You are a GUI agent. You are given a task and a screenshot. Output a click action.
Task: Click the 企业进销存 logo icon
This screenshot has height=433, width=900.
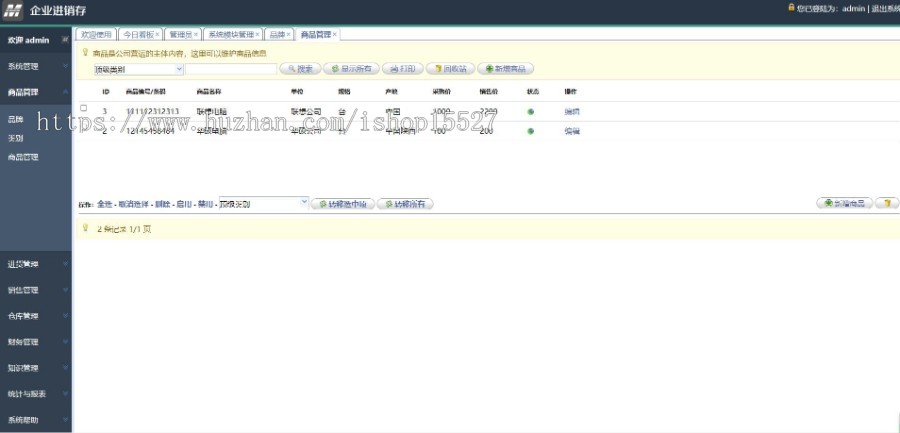tap(14, 10)
